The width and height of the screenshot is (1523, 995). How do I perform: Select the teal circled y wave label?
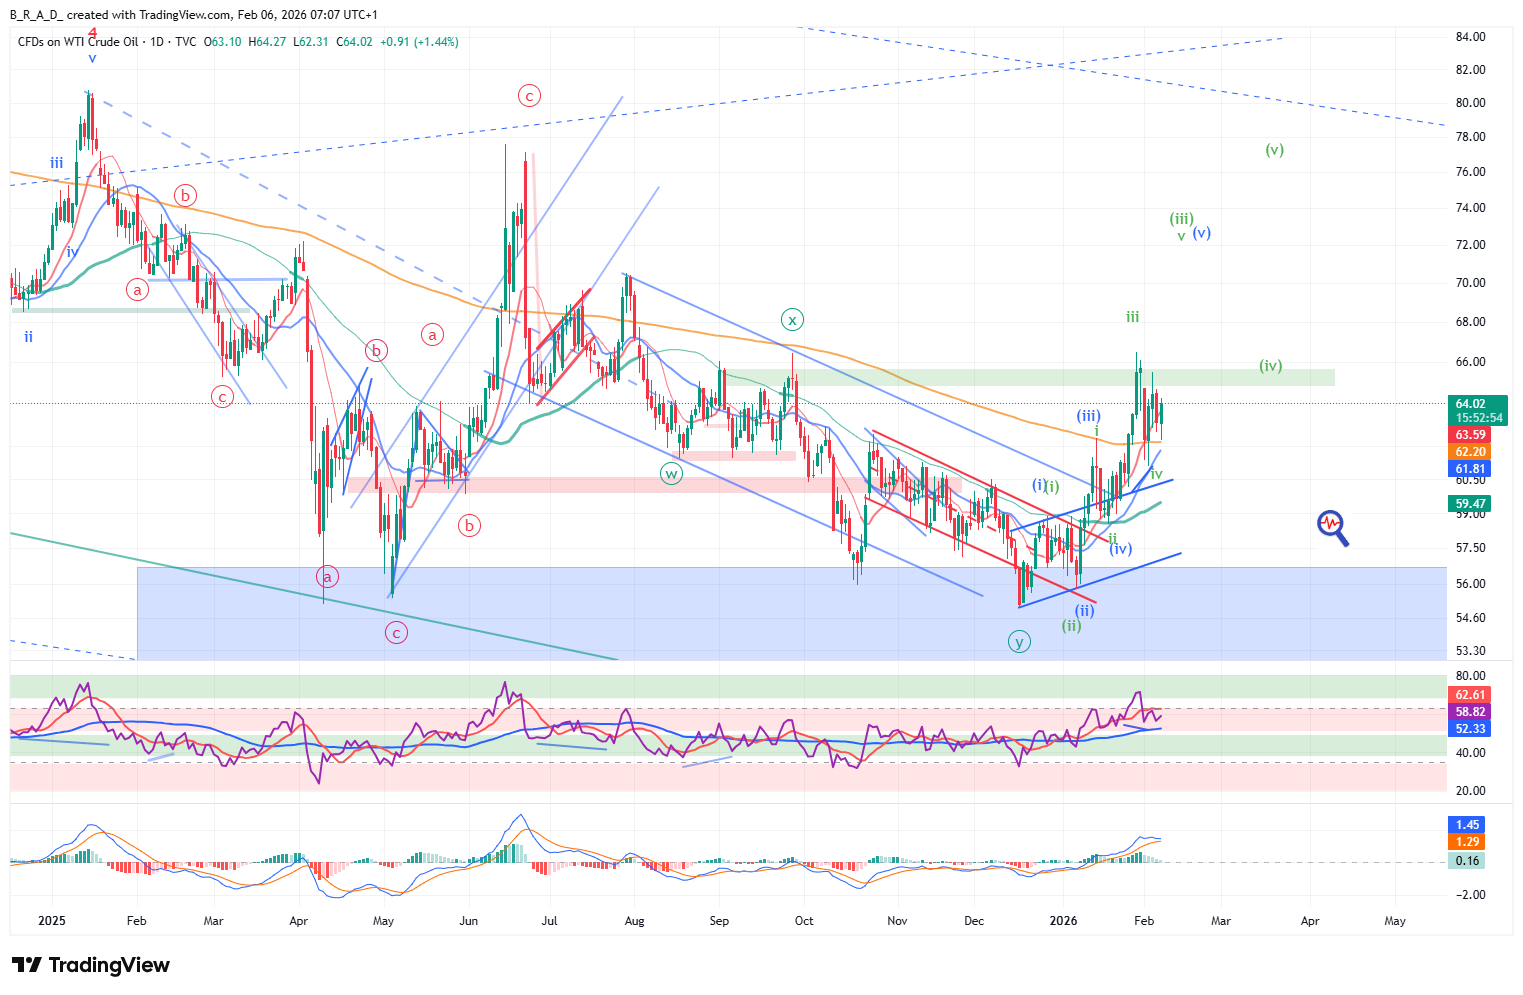click(x=1018, y=642)
